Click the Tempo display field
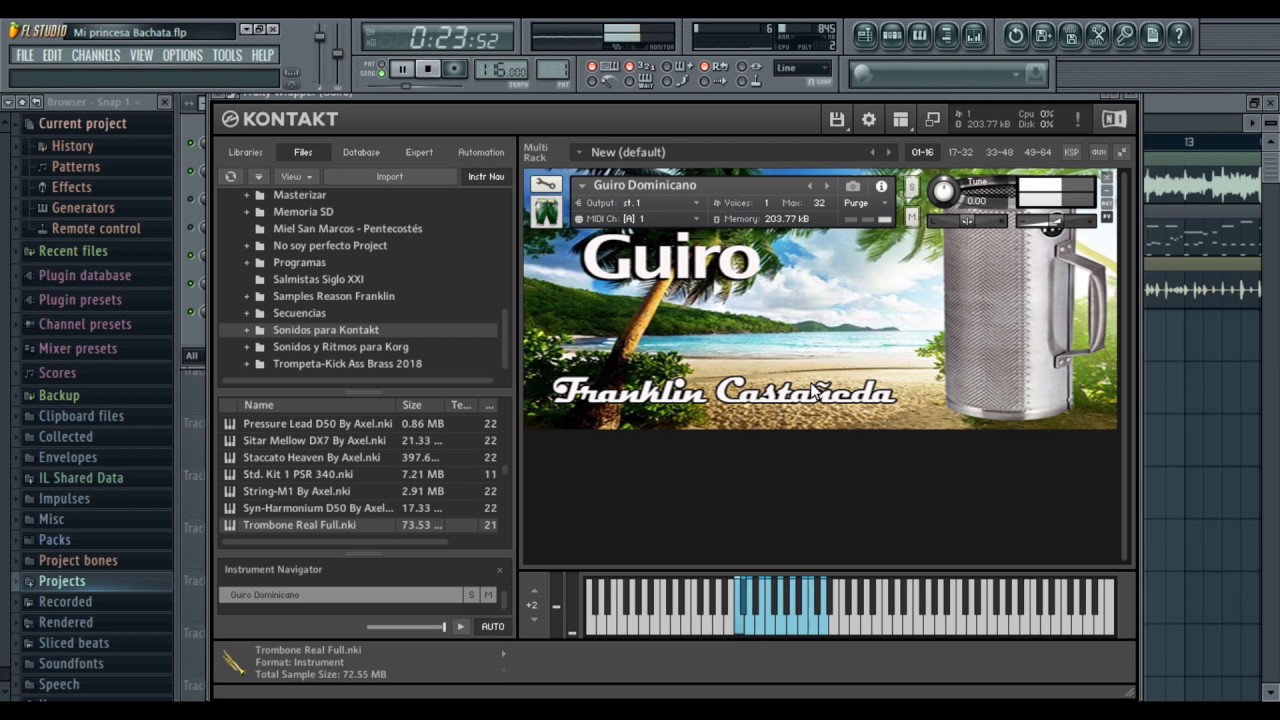The width and height of the screenshot is (1280, 720). pos(501,70)
